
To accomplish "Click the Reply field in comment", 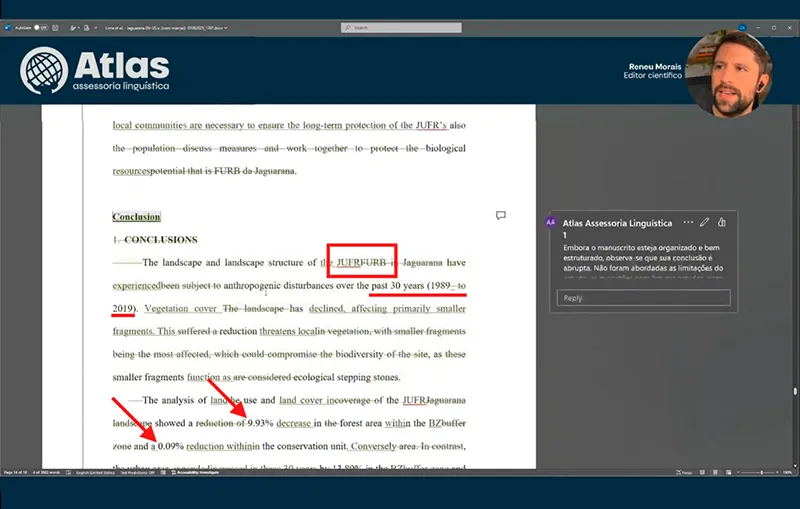I will [x=643, y=298].
